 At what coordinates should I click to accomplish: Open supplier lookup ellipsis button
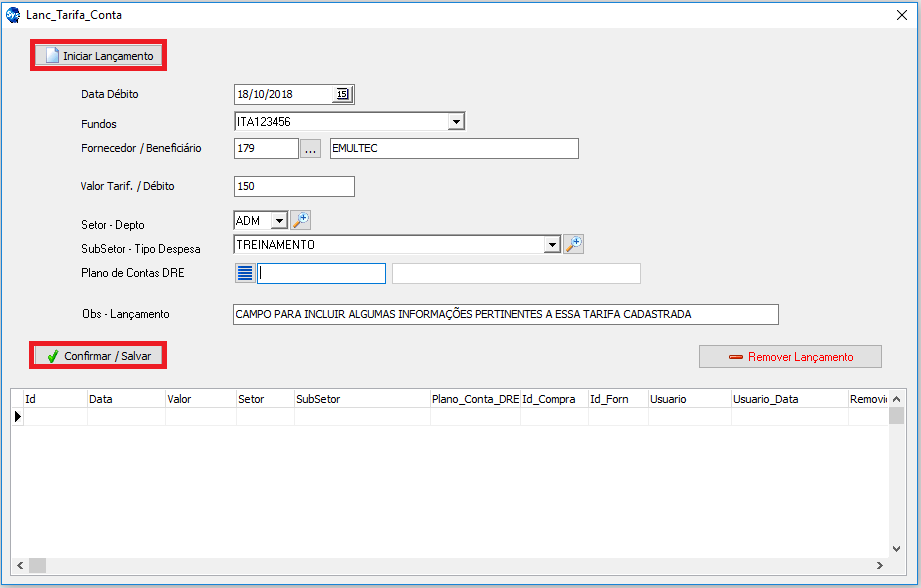[x=310, y=149]
